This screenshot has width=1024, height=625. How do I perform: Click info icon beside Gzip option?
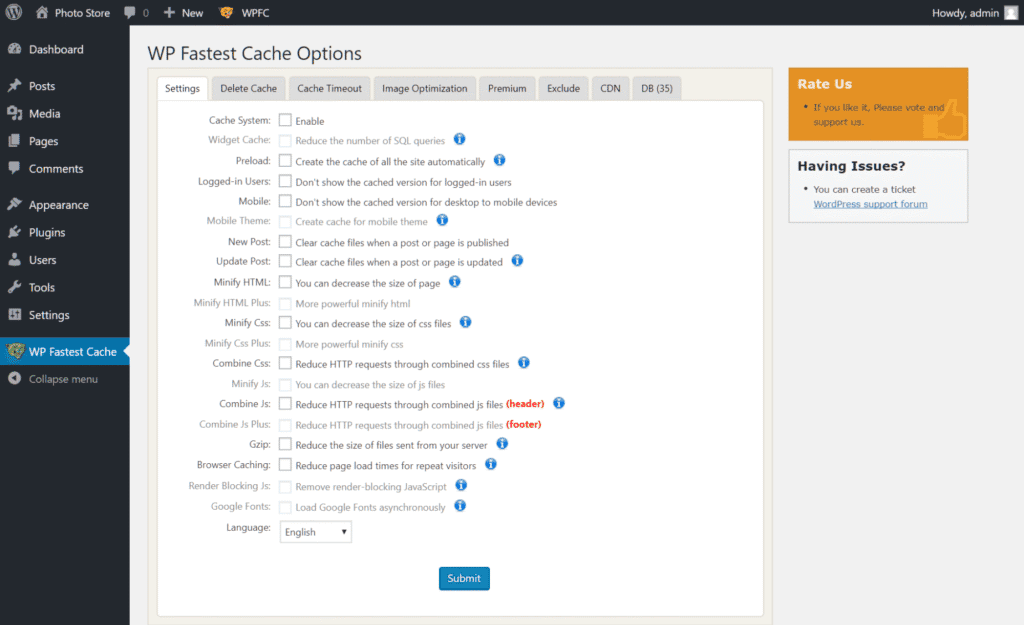502,444
